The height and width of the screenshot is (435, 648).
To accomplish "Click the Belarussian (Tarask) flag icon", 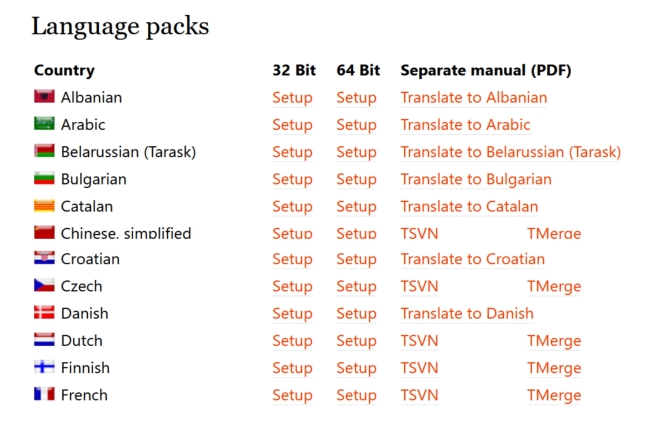I will pyautogui.click(x=44, y=150).
